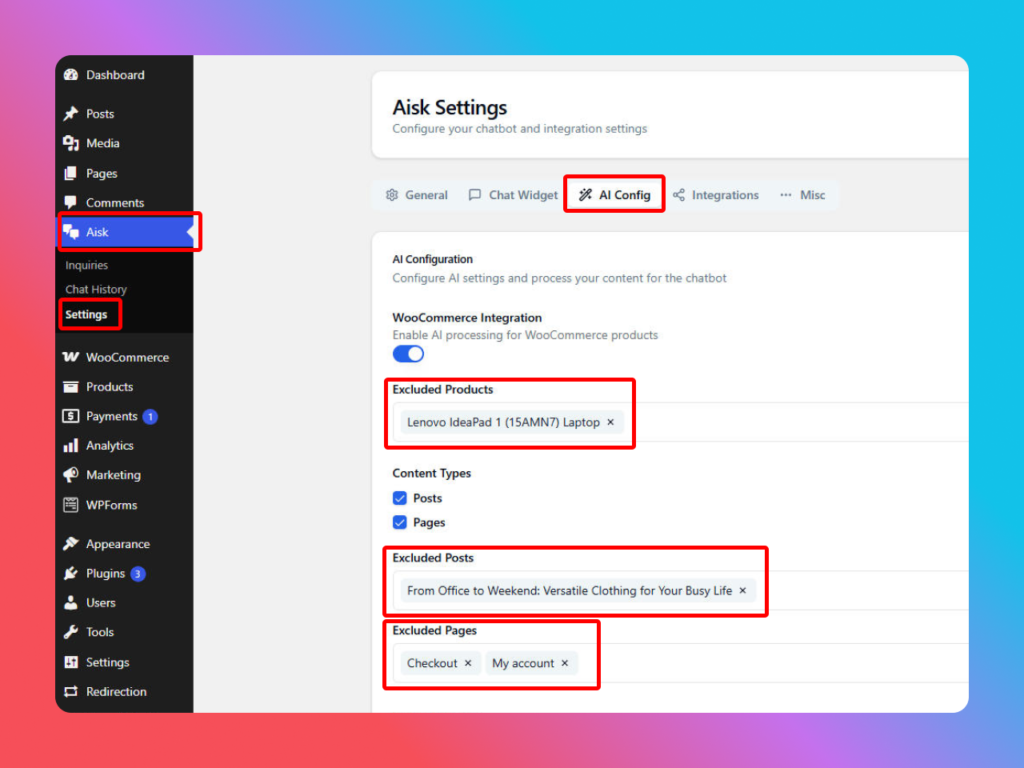This screenshot has height=768, width=1024.
Task: Click the Integrations share icon
Action: pos(679,195)
